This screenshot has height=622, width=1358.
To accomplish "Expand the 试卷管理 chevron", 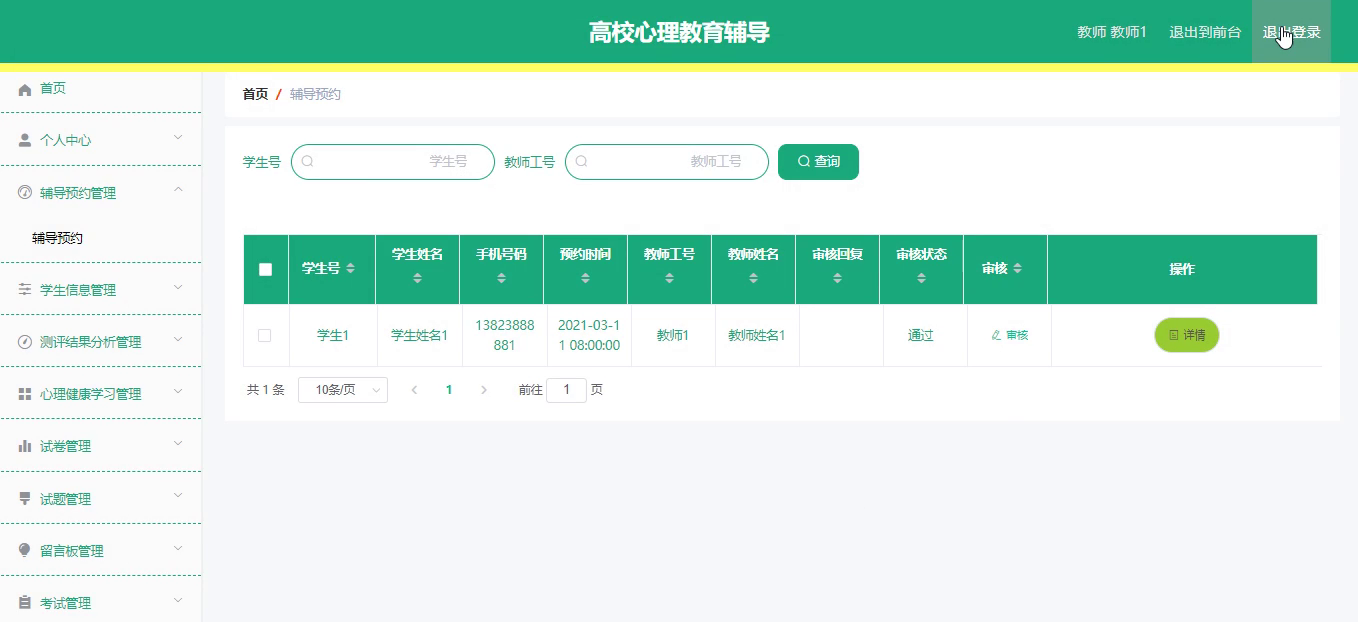I will point(178,442).
